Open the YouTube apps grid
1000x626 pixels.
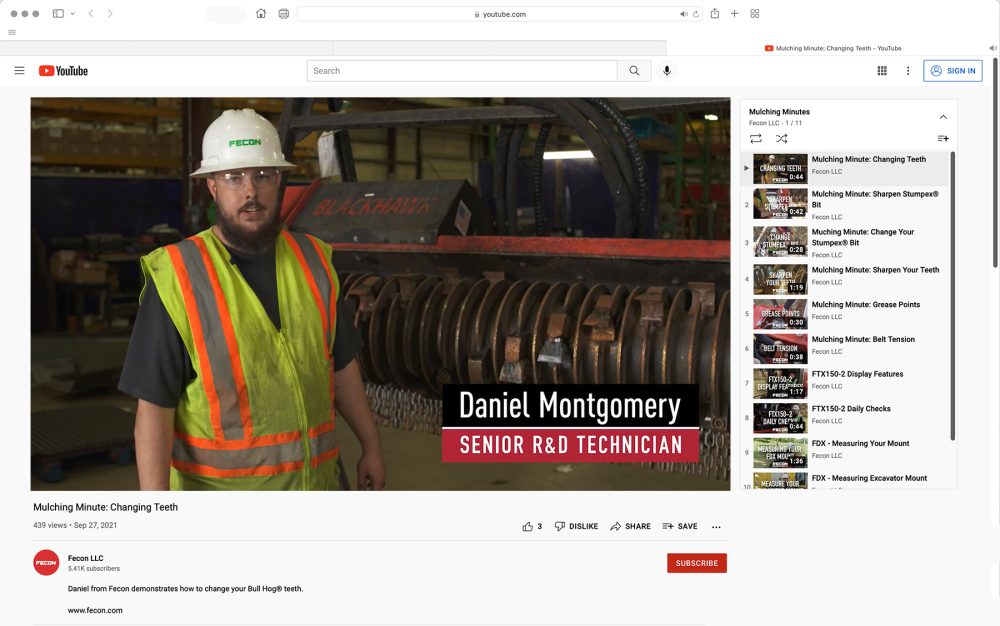coord(882,71)
